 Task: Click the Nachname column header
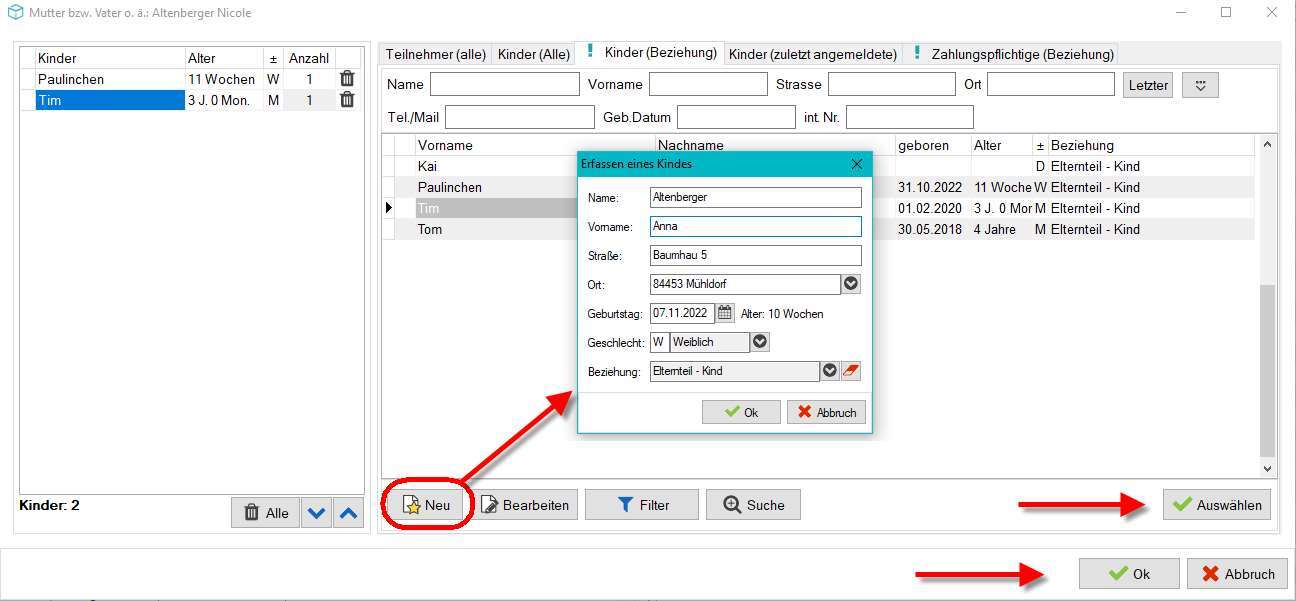pos(775,145)
